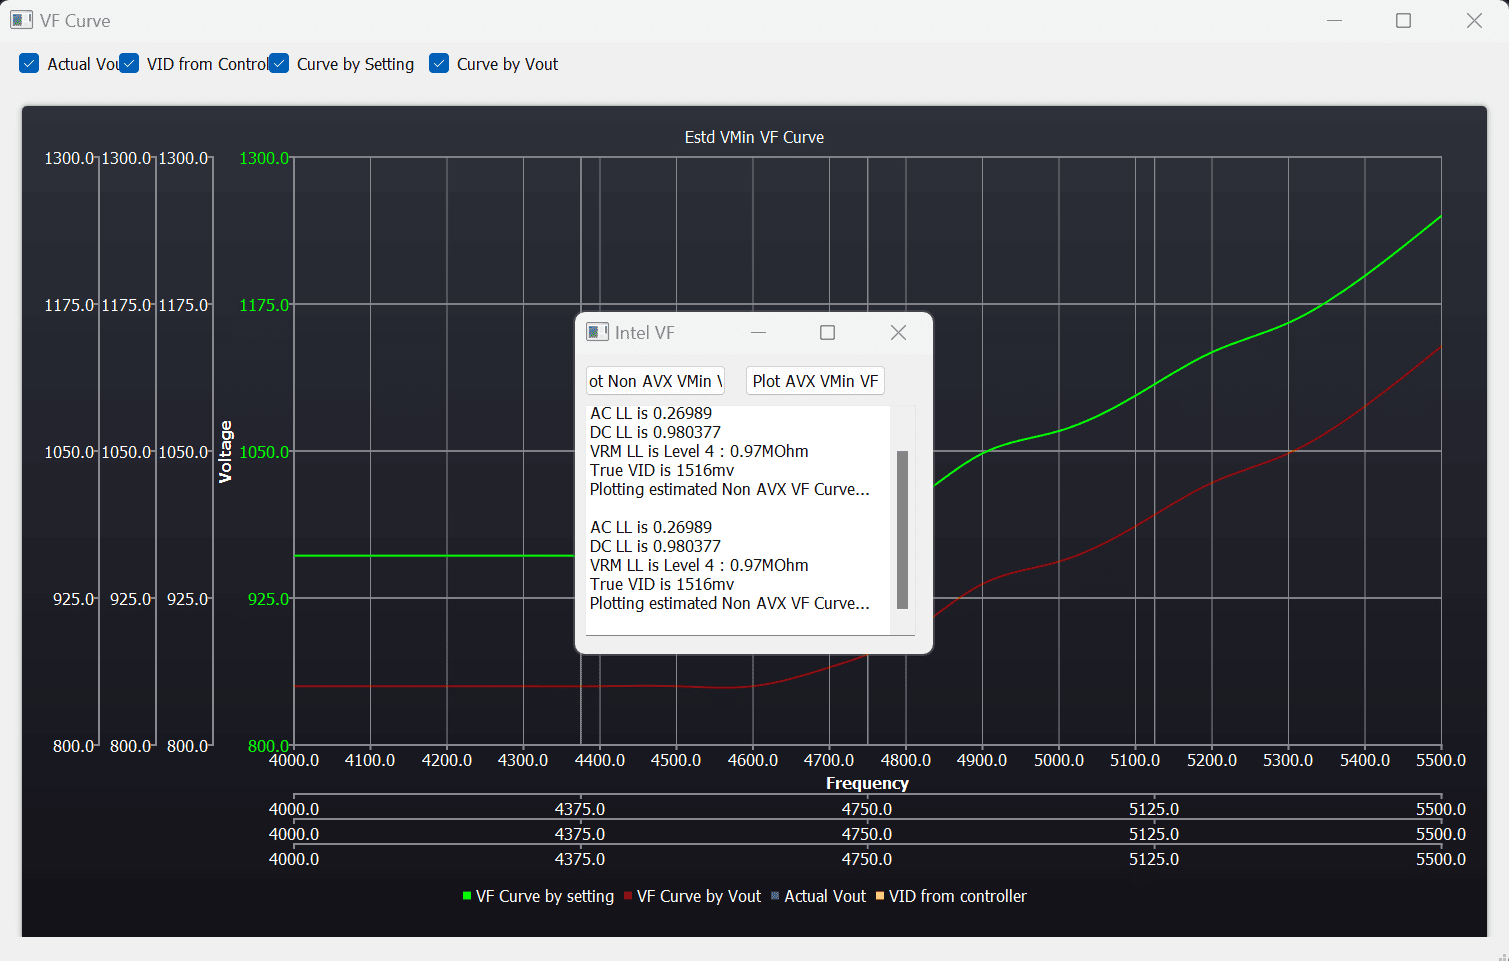Image resolution: width=1509 pixels, height=961 pixels.
Task: Click last 'Plotting estimated Non AVX VF Curve' line
Action: (x=730, y=603)
